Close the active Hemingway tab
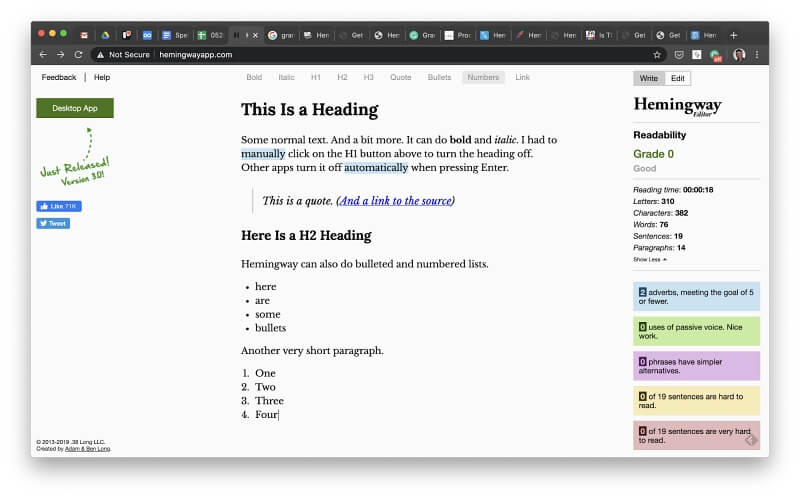 pos(256,35)
